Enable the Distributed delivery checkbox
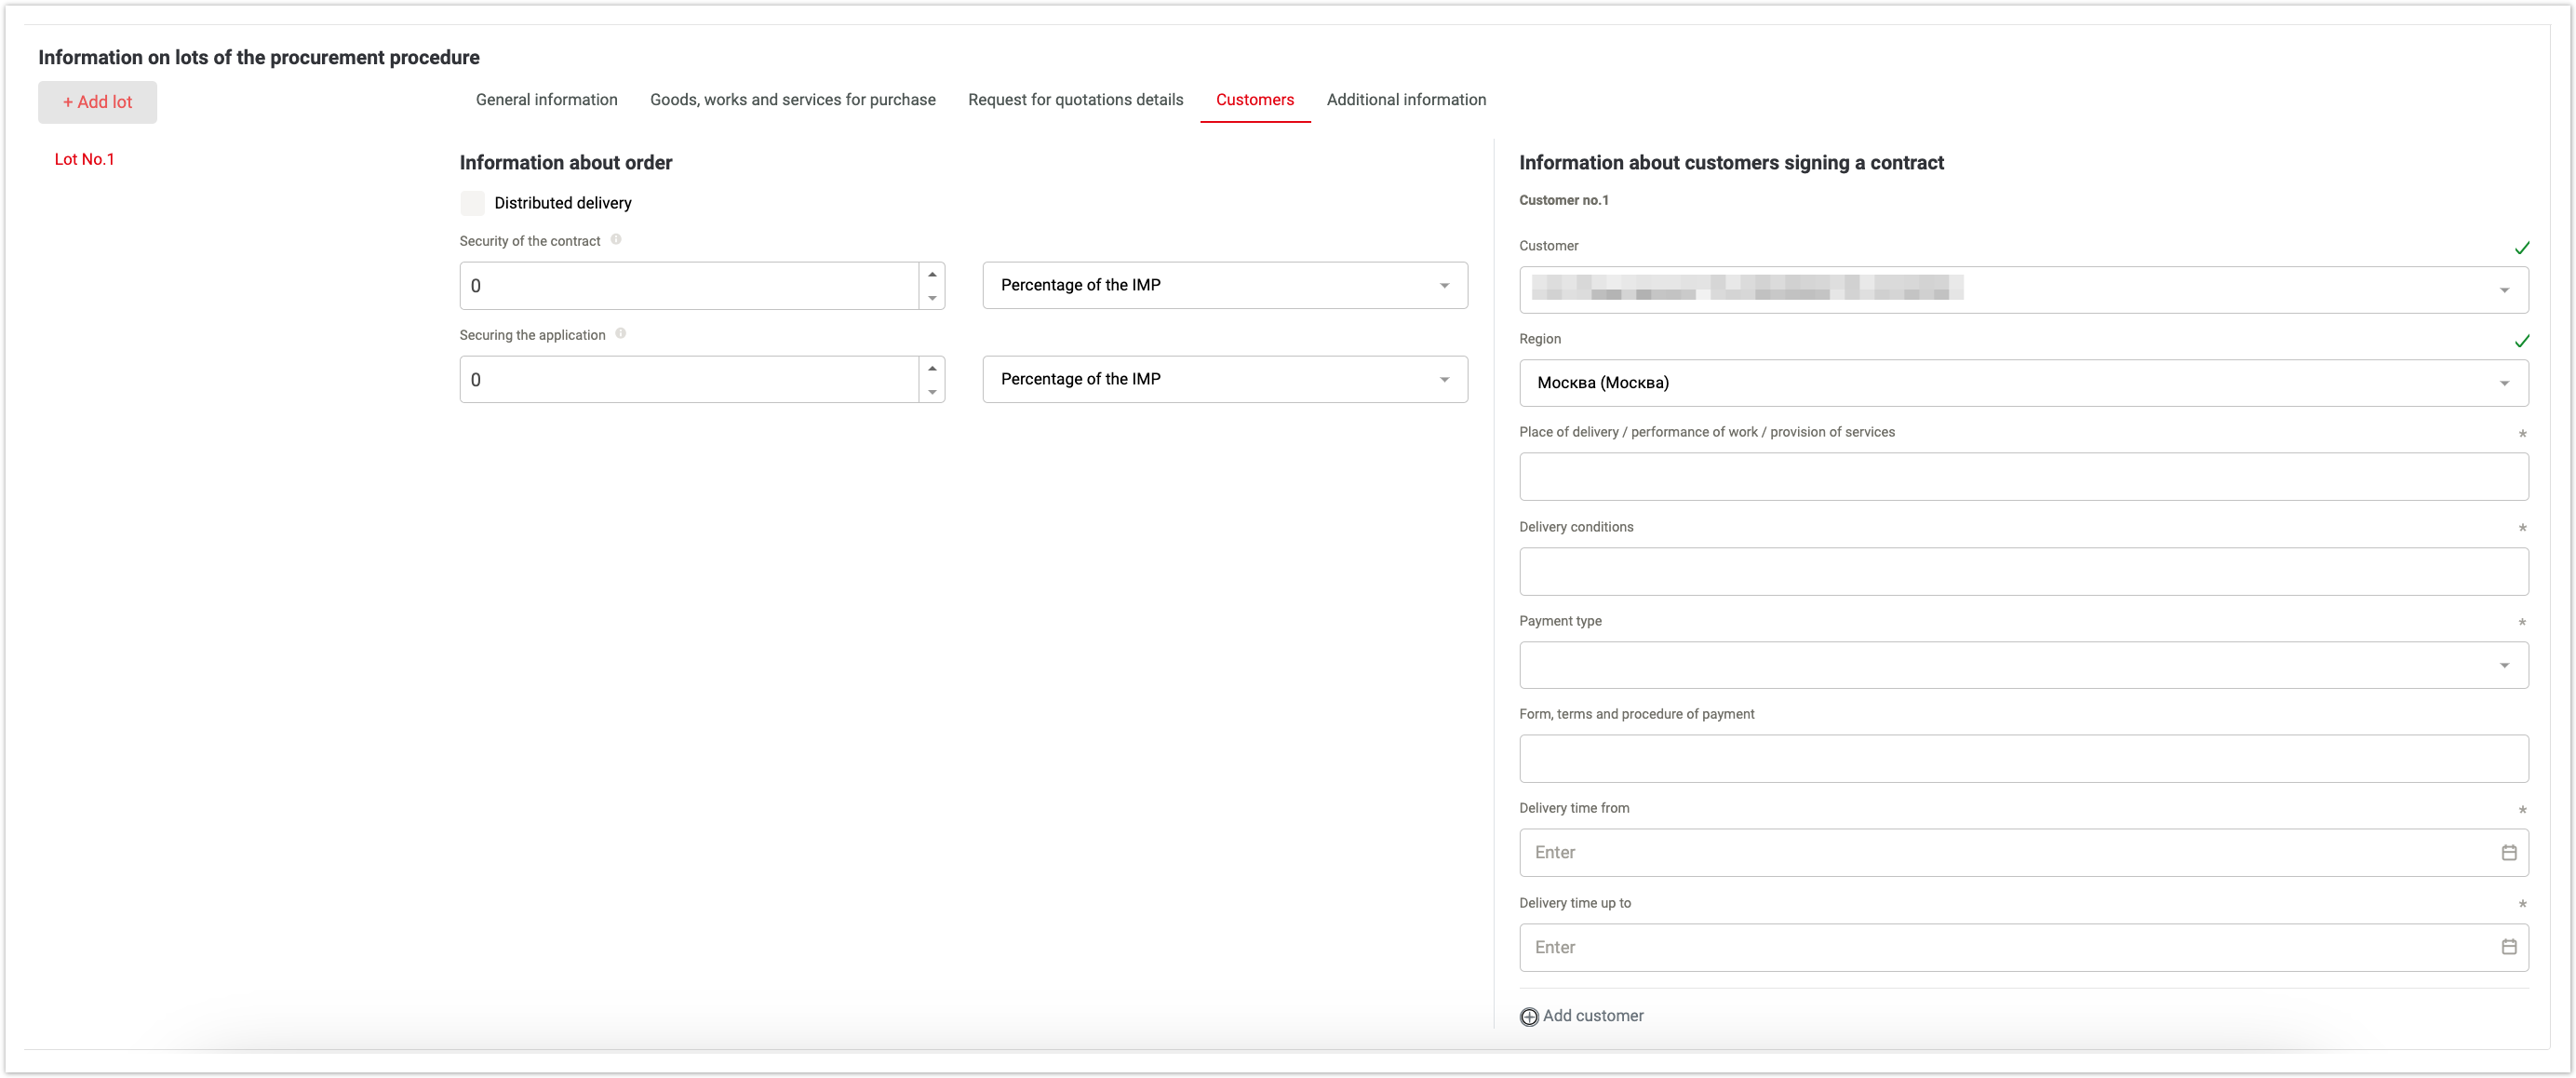2576x1078 pixels. pyautogui.click(x=473, y=203)
